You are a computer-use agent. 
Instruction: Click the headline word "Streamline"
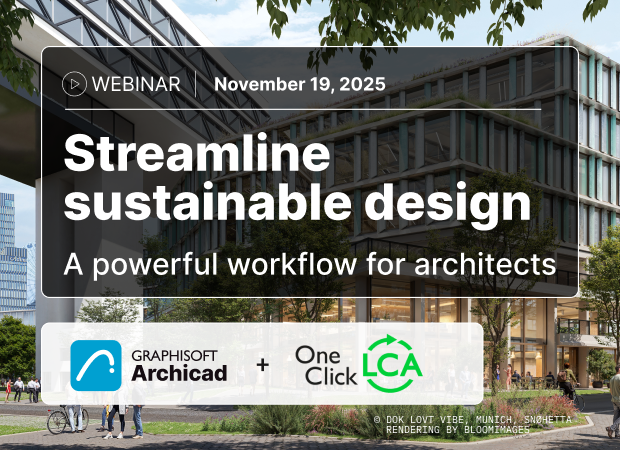tap(197, 153)
